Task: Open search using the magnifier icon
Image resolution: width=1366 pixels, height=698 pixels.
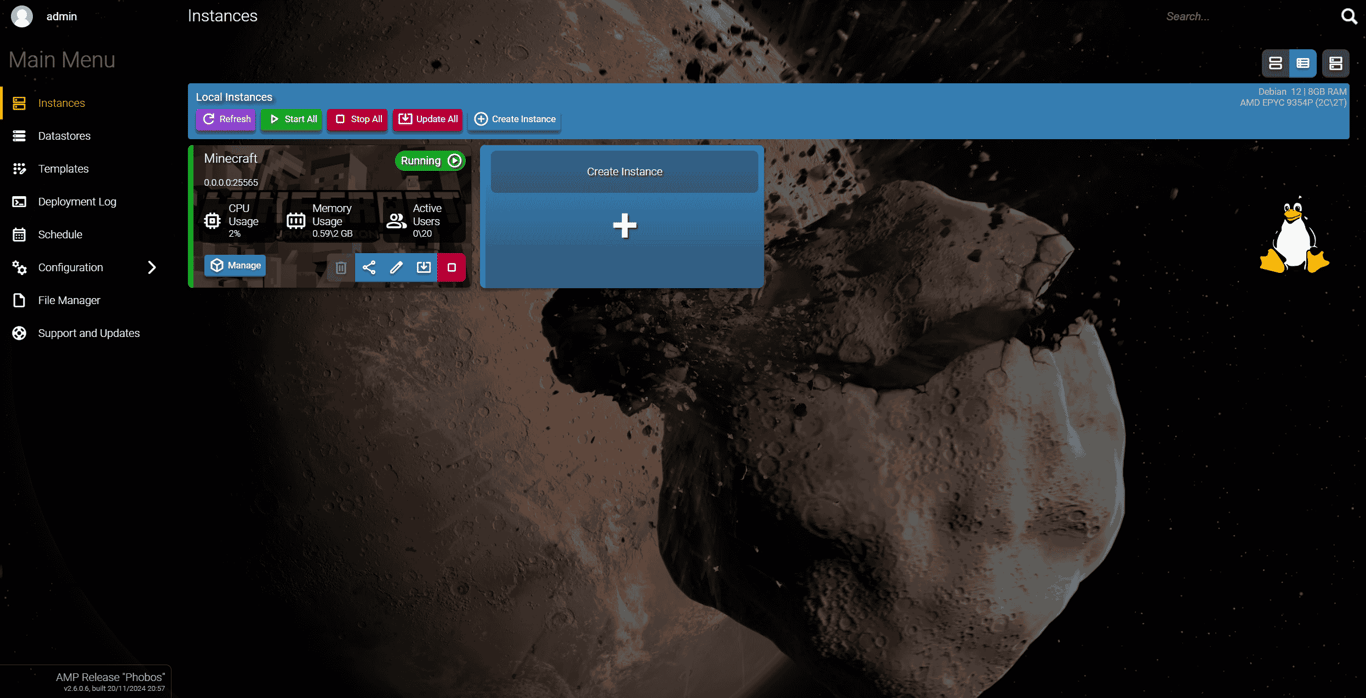Action: (1348, 16)
